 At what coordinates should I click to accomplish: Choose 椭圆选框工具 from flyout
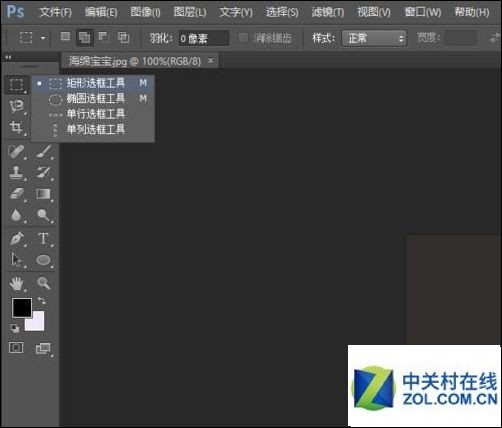93,98
